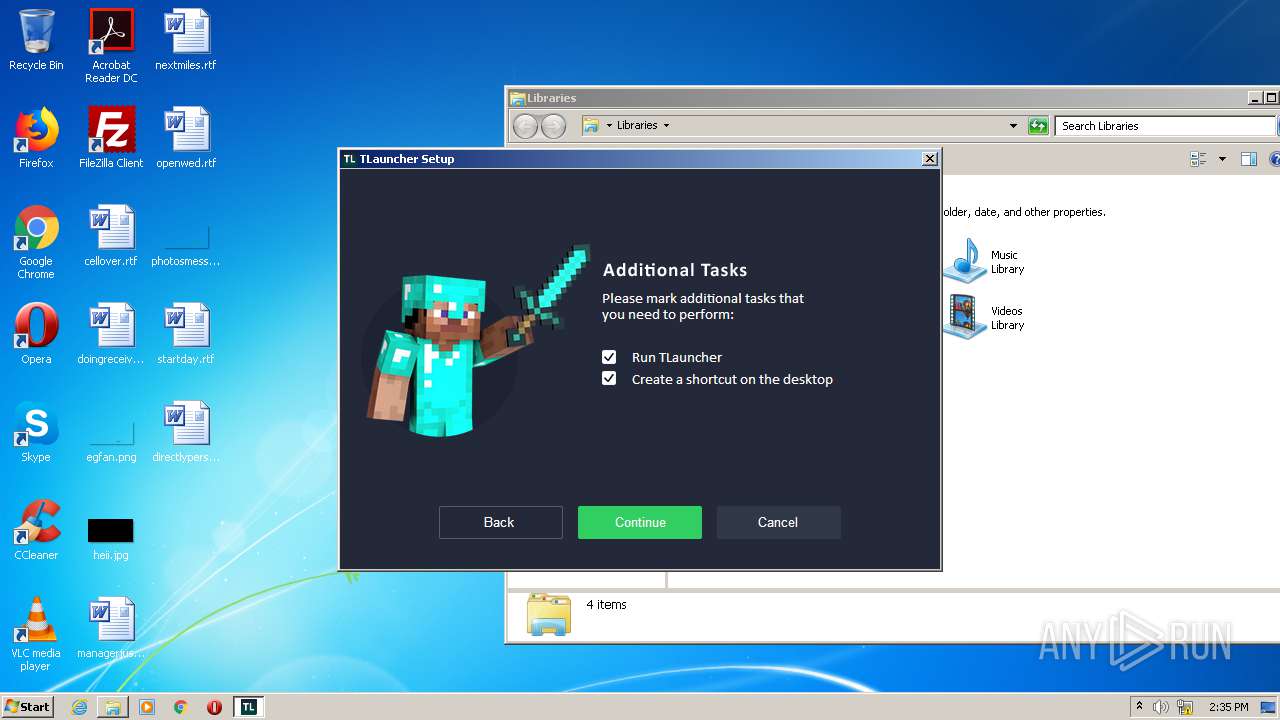Select the Google Chrome desktop shortcut
The image size is (1280, 720).
(x=36, y=243)
